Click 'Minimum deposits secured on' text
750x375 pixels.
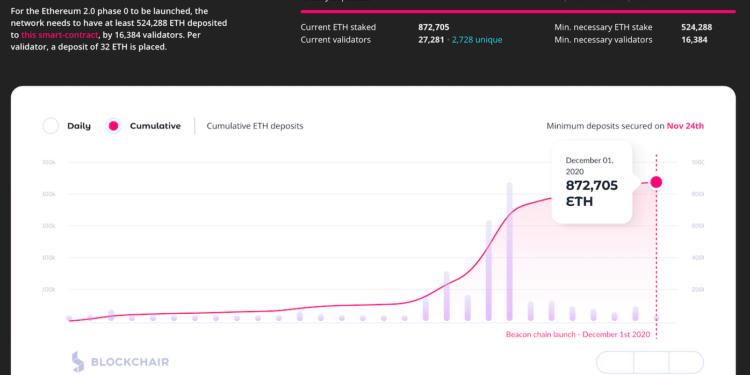(x=606, y=126)
